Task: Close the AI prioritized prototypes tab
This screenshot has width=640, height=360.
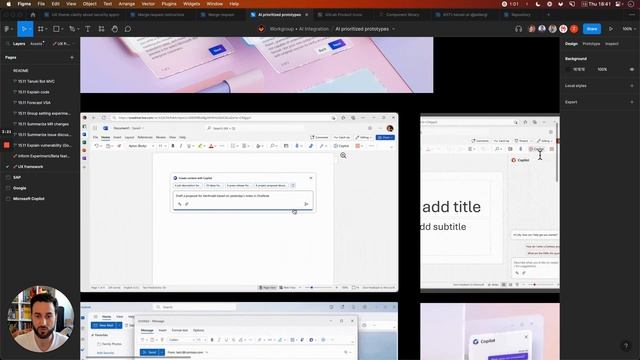Action: pyautogui.click(x=307, y=15)
